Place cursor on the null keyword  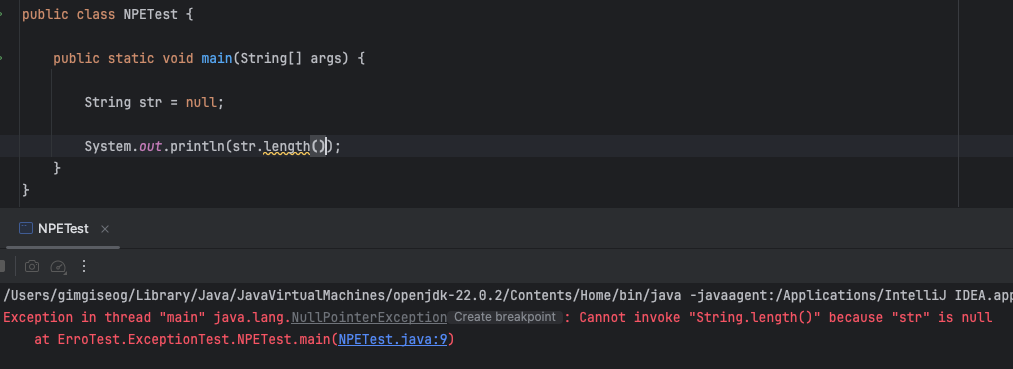pyautogui.click(x=201, y=102)
